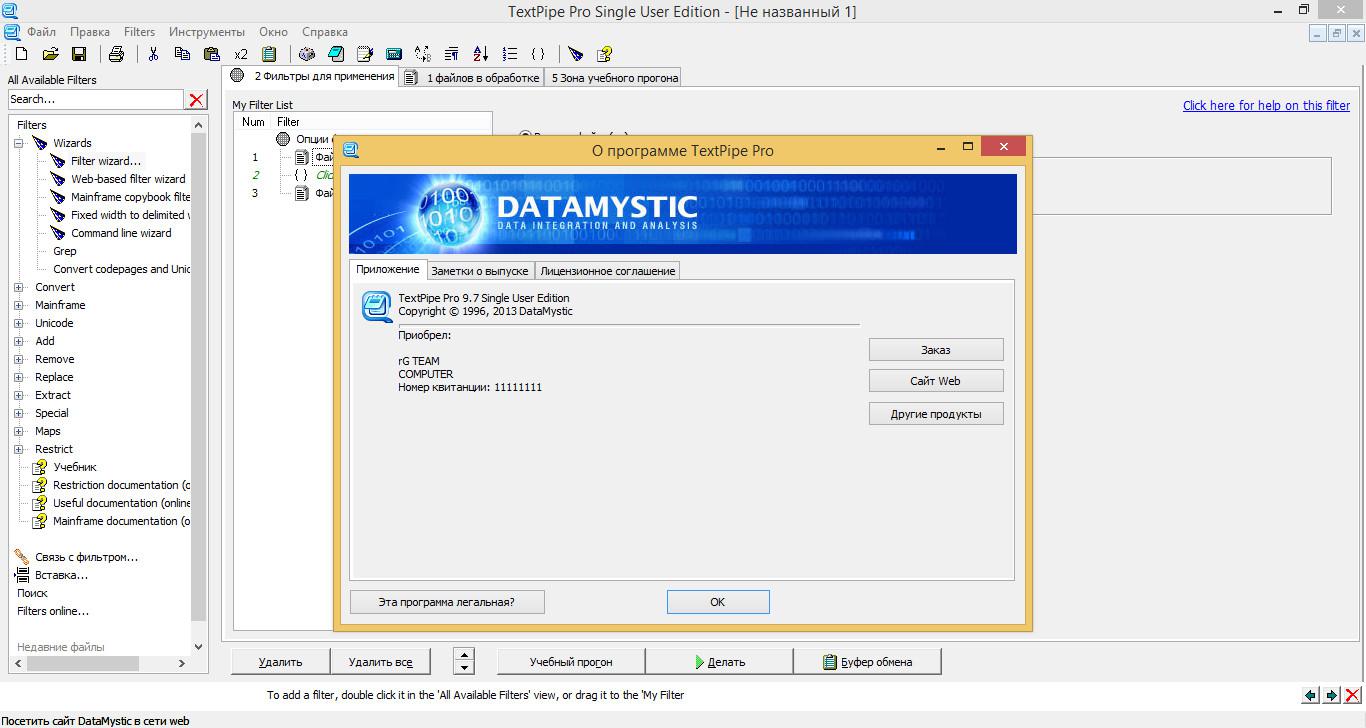
Task: Click the Copy toolbar icon
Action: [182, 54]
